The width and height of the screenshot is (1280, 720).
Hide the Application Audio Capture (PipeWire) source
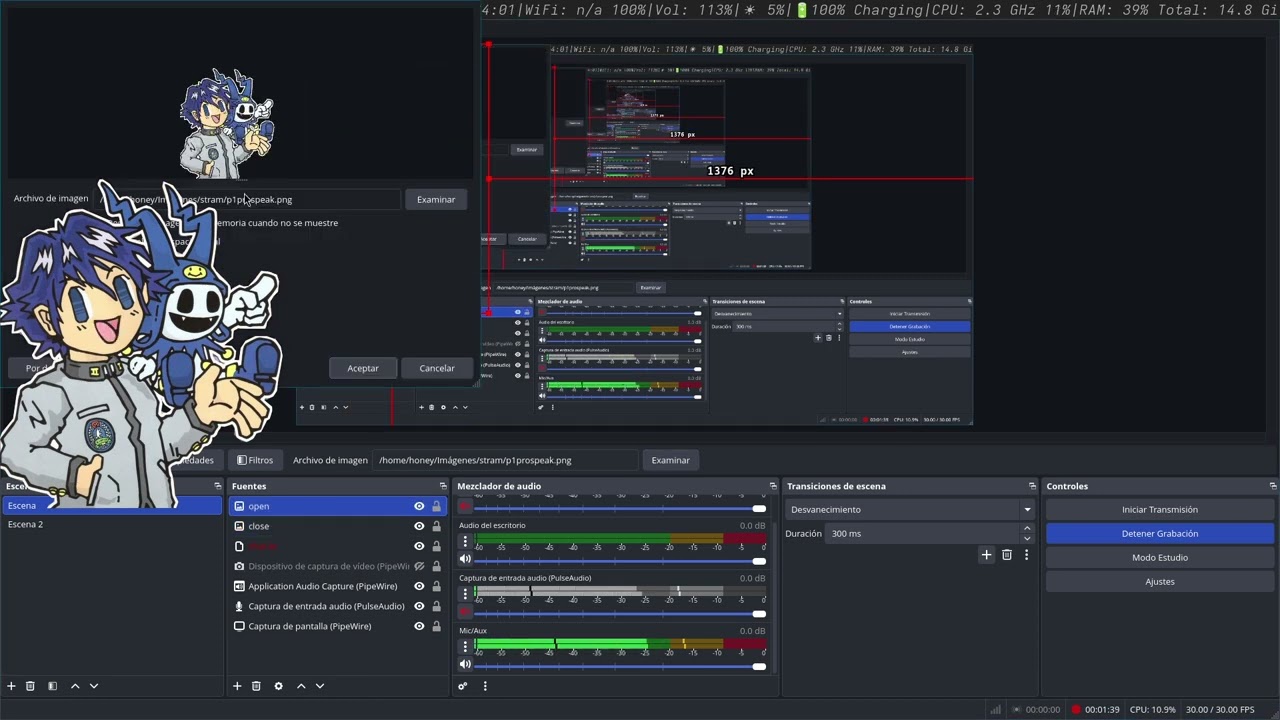pyautogui.click(x=419, y=586)
